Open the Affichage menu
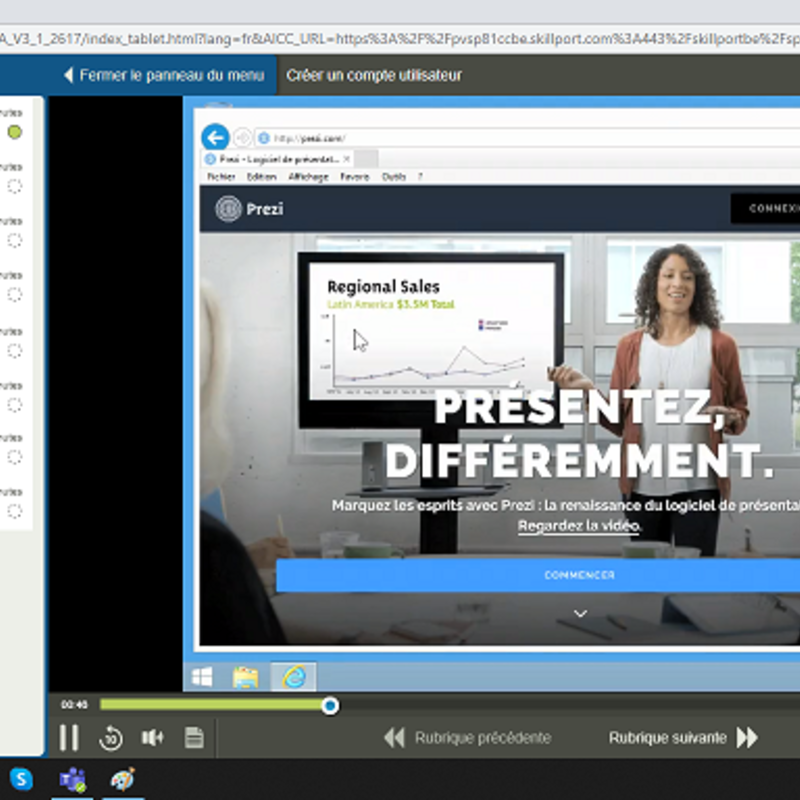Screen dimensions: 800x800 [308, 177]
